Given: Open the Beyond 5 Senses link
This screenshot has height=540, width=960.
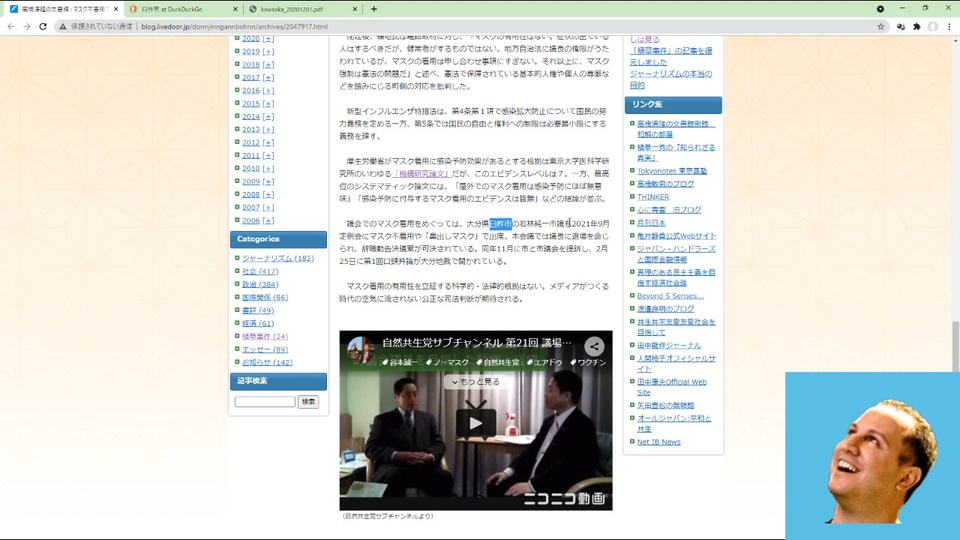Looking at the screenshot, I should click(x=670, y=296).
